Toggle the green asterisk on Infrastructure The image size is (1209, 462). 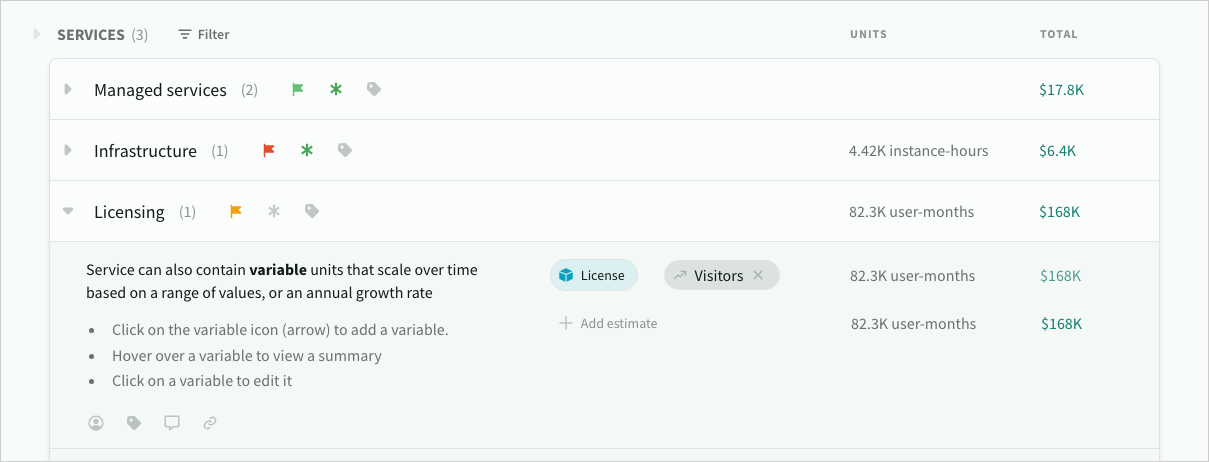coord(307,150)
